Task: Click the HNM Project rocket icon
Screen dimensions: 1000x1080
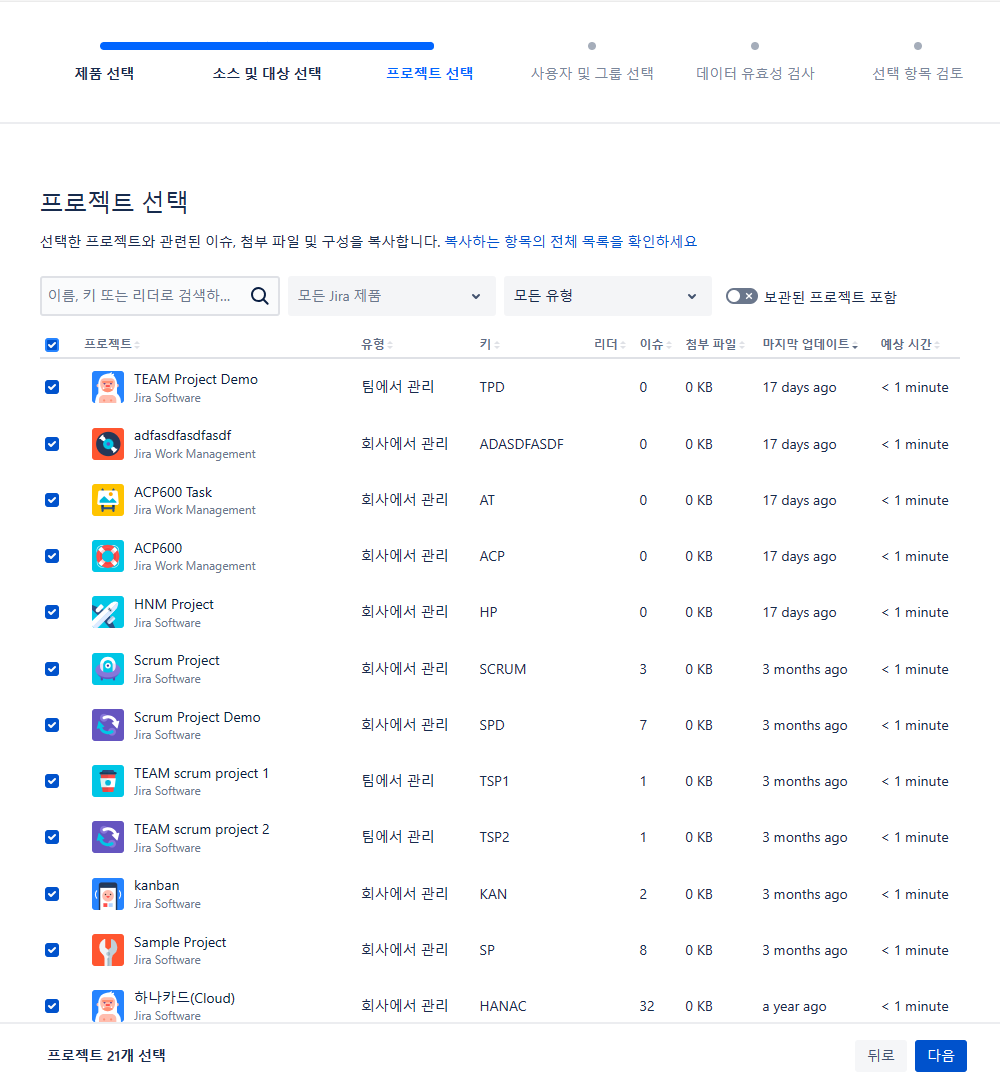Action: click(107, 612)
